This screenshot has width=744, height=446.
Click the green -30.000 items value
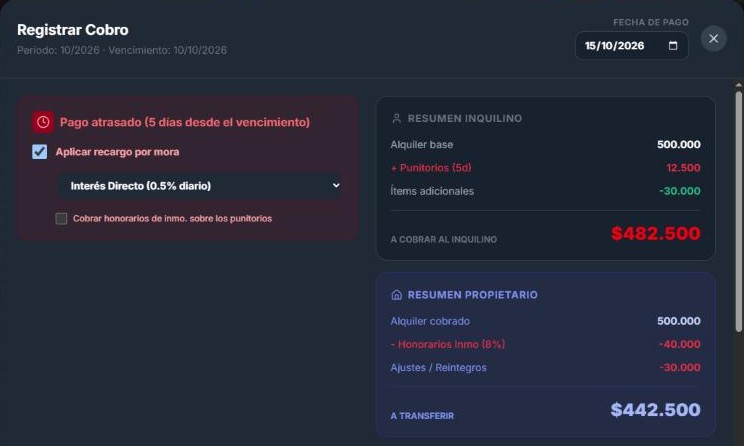point(679,191)
